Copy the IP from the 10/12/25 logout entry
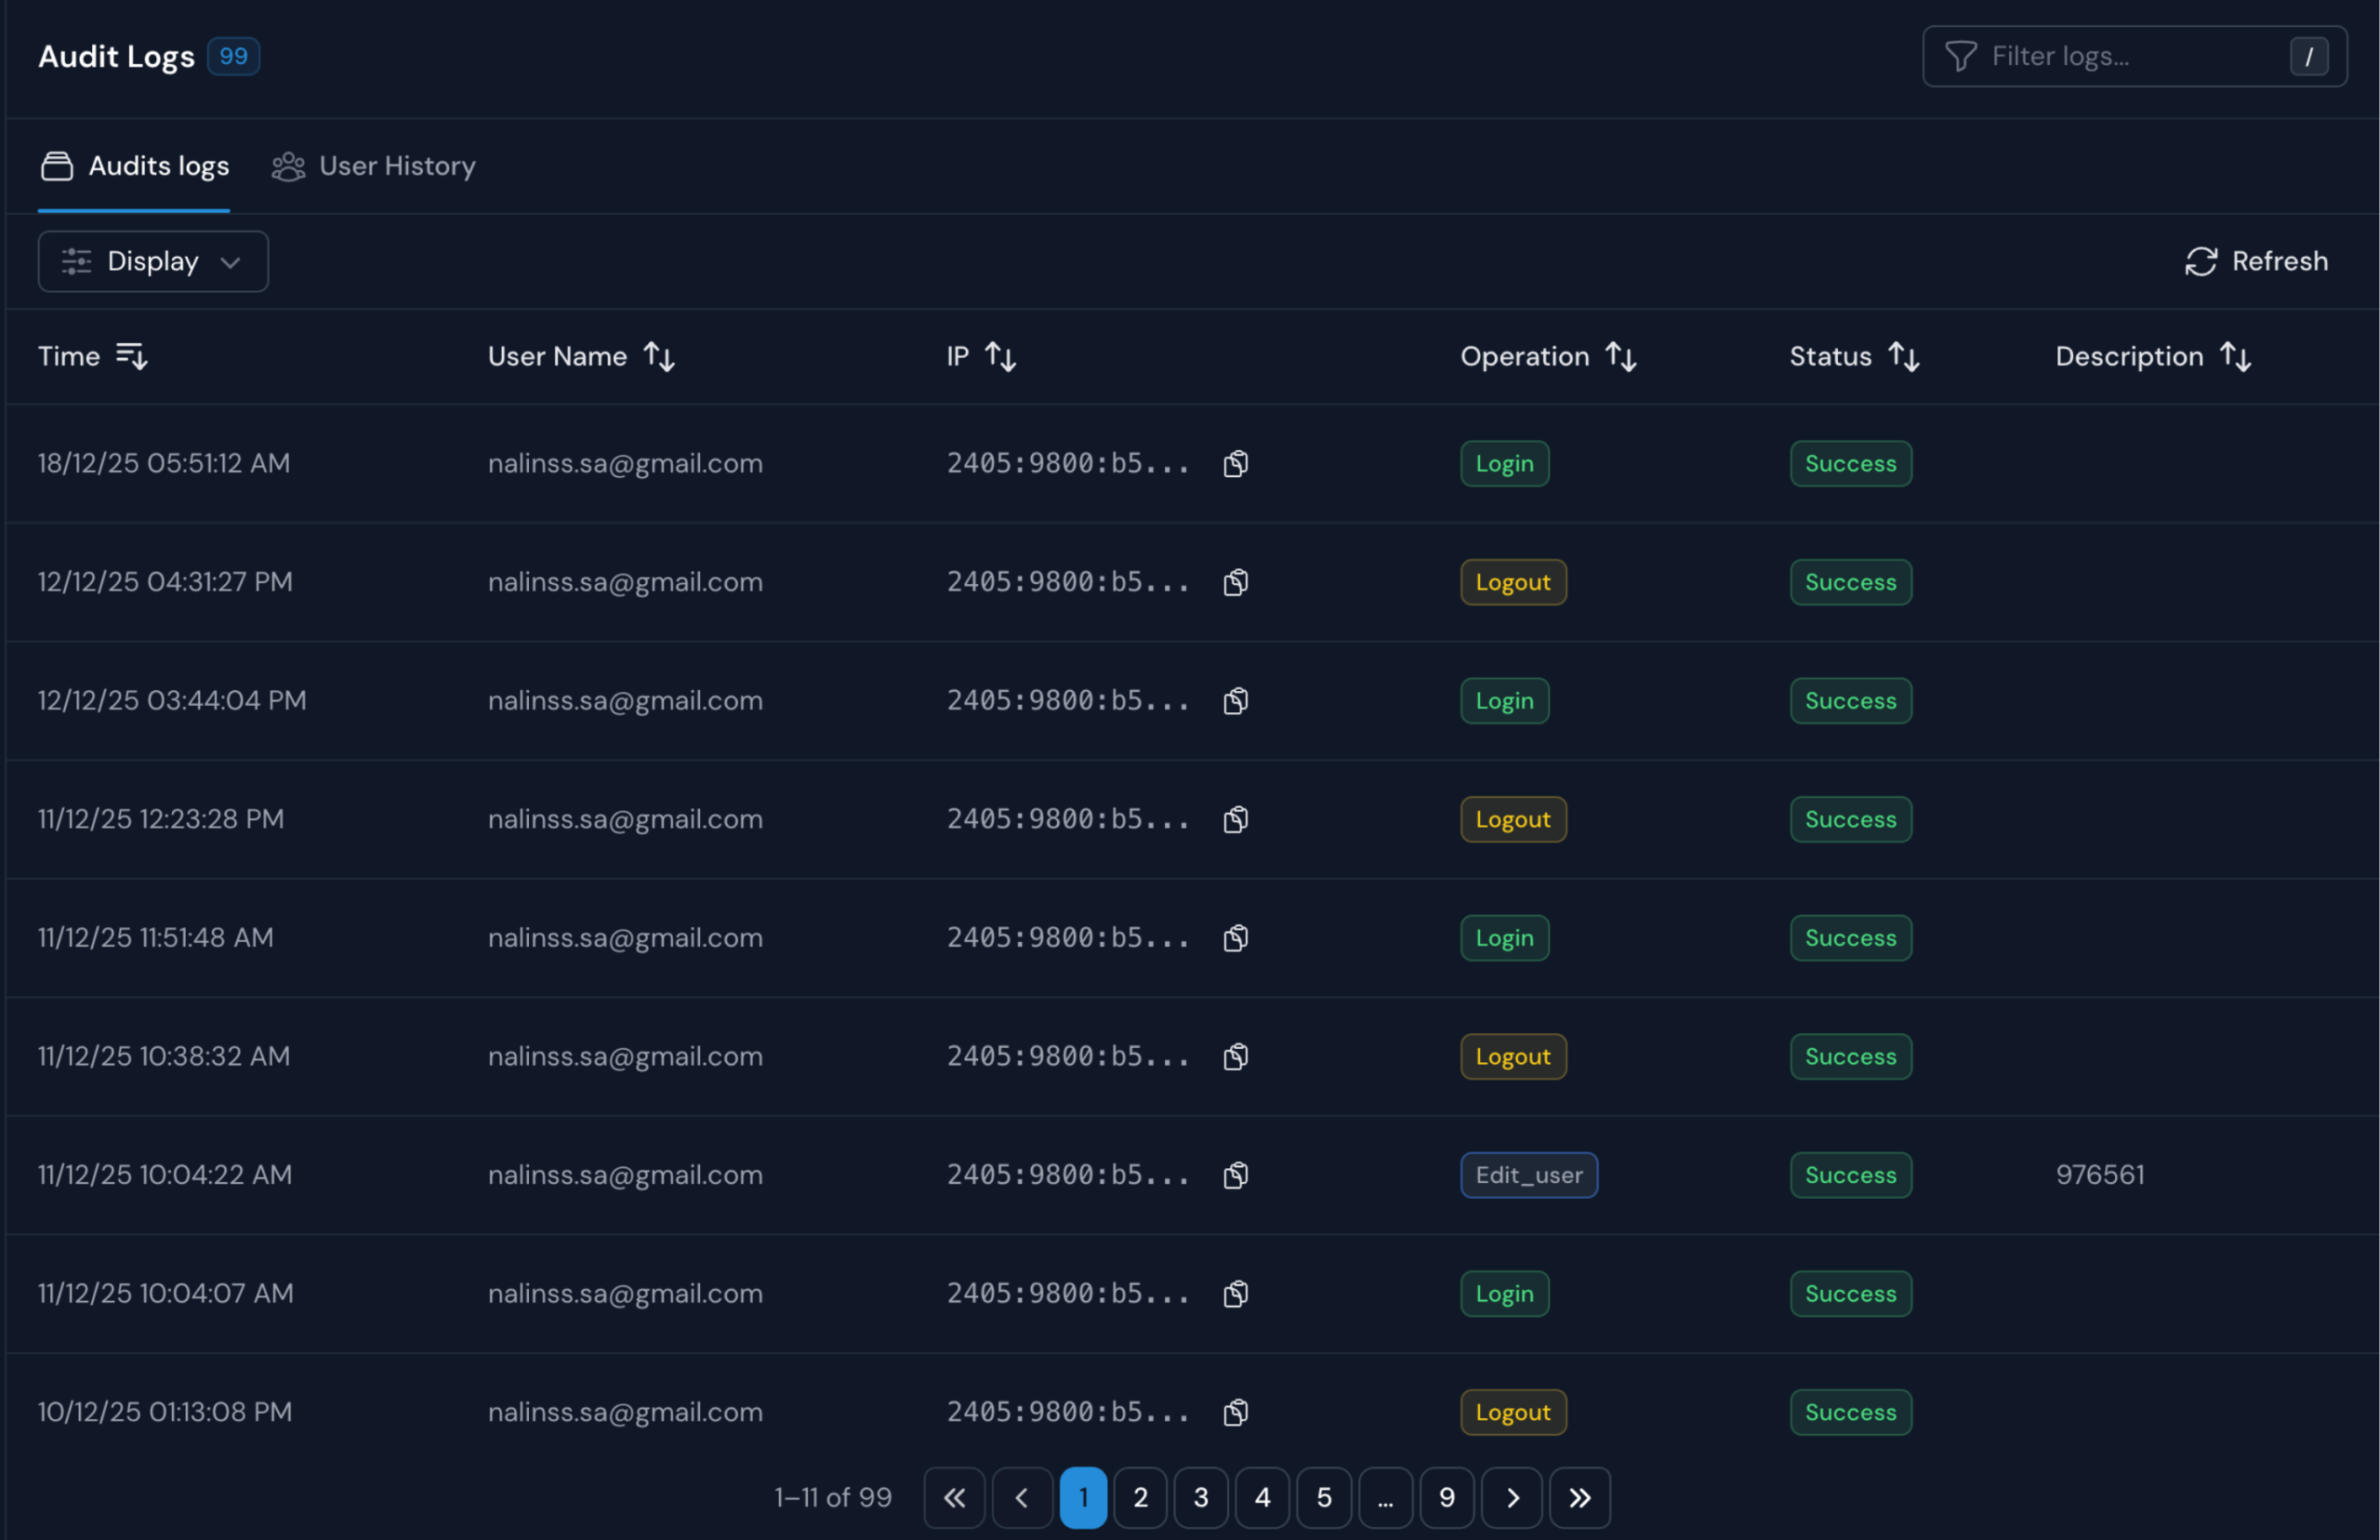This screenshot has height=1540, width=2380. [1235, 1412]
